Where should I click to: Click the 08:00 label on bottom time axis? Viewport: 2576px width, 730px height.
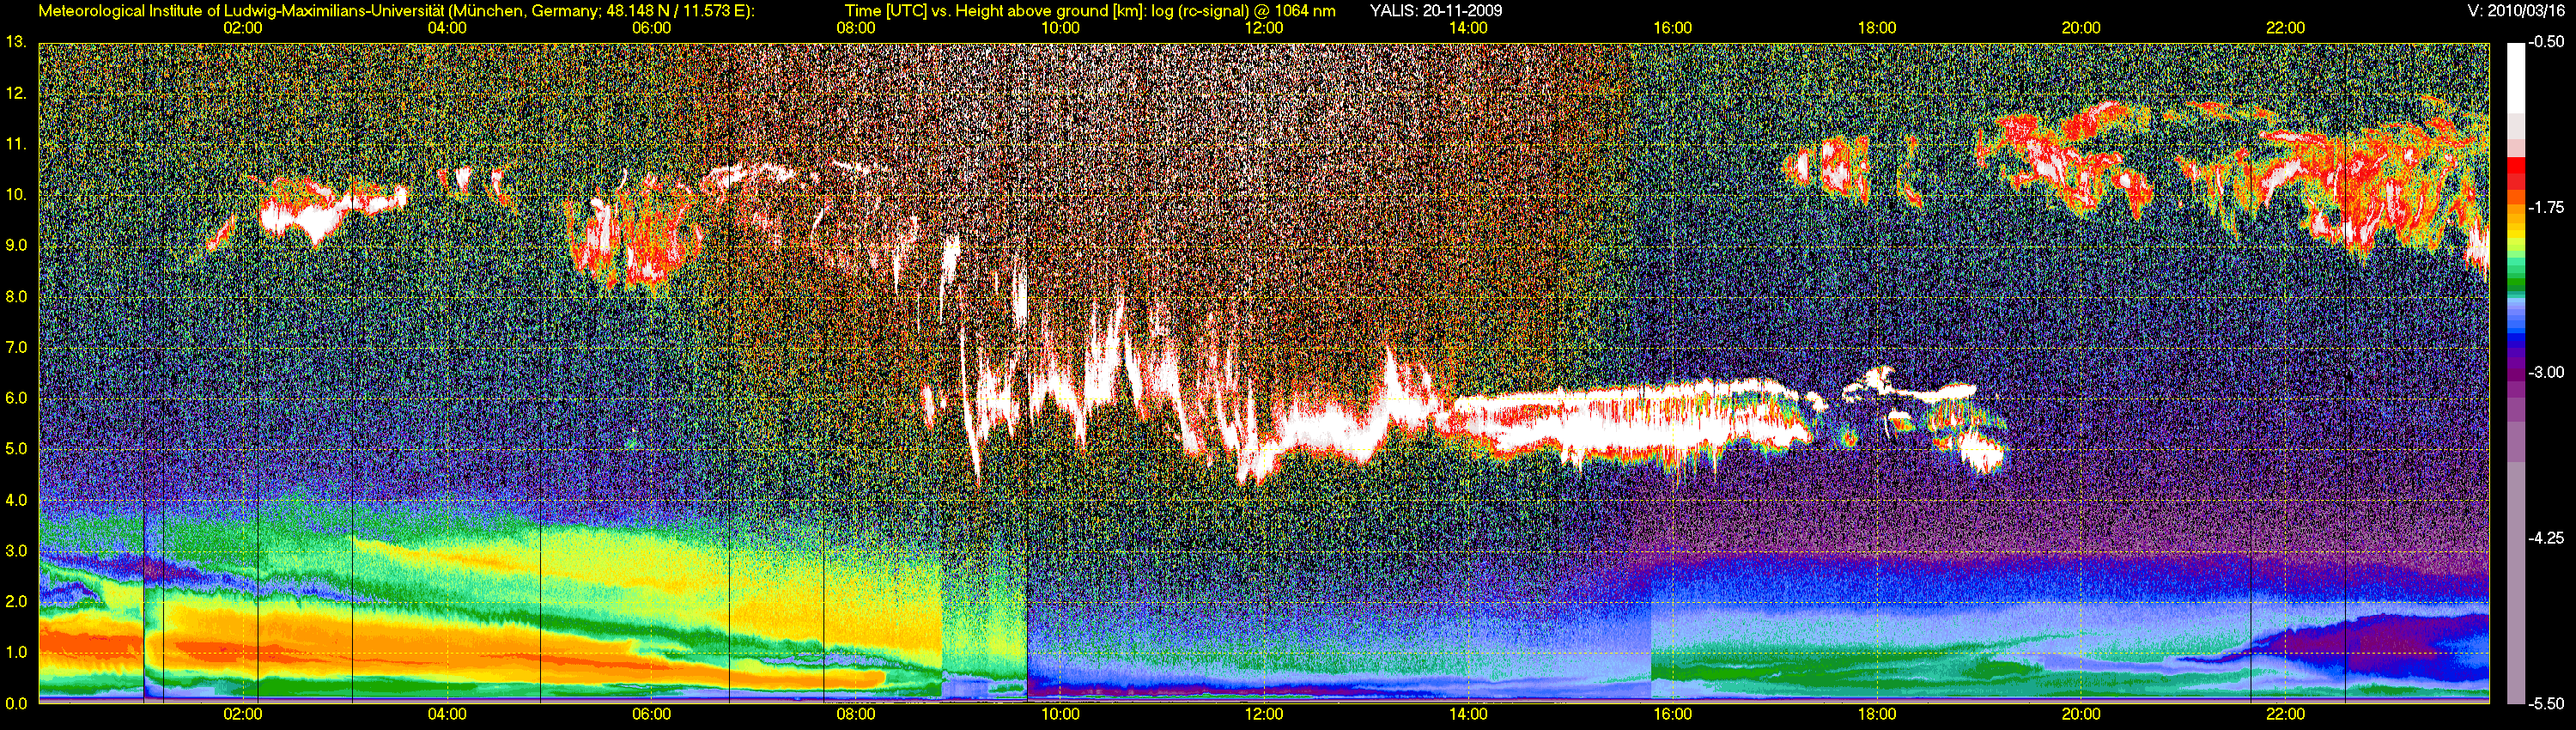(856, 715)
